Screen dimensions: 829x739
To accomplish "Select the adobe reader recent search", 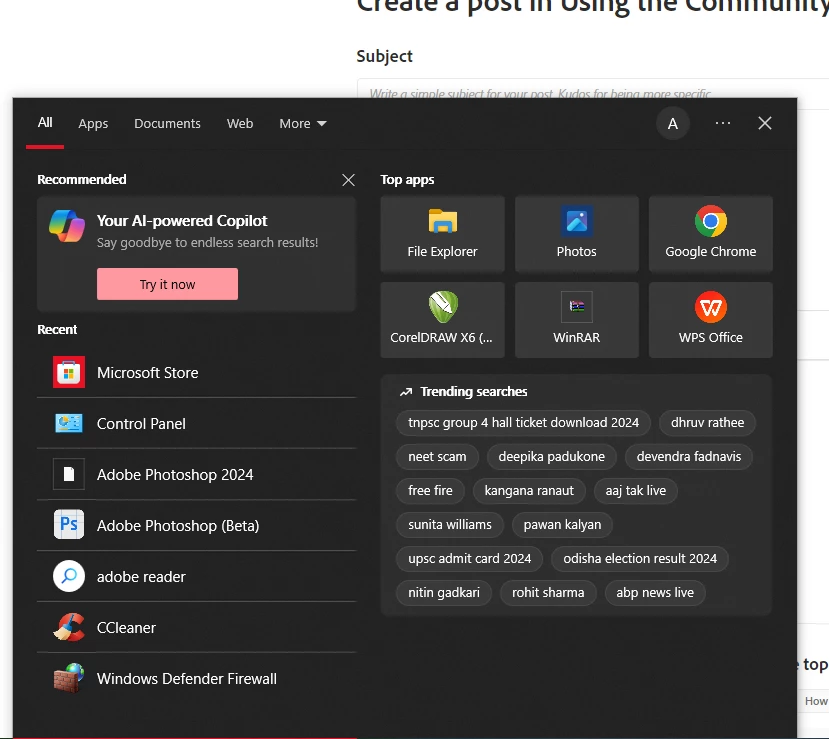I will [197, 577].
